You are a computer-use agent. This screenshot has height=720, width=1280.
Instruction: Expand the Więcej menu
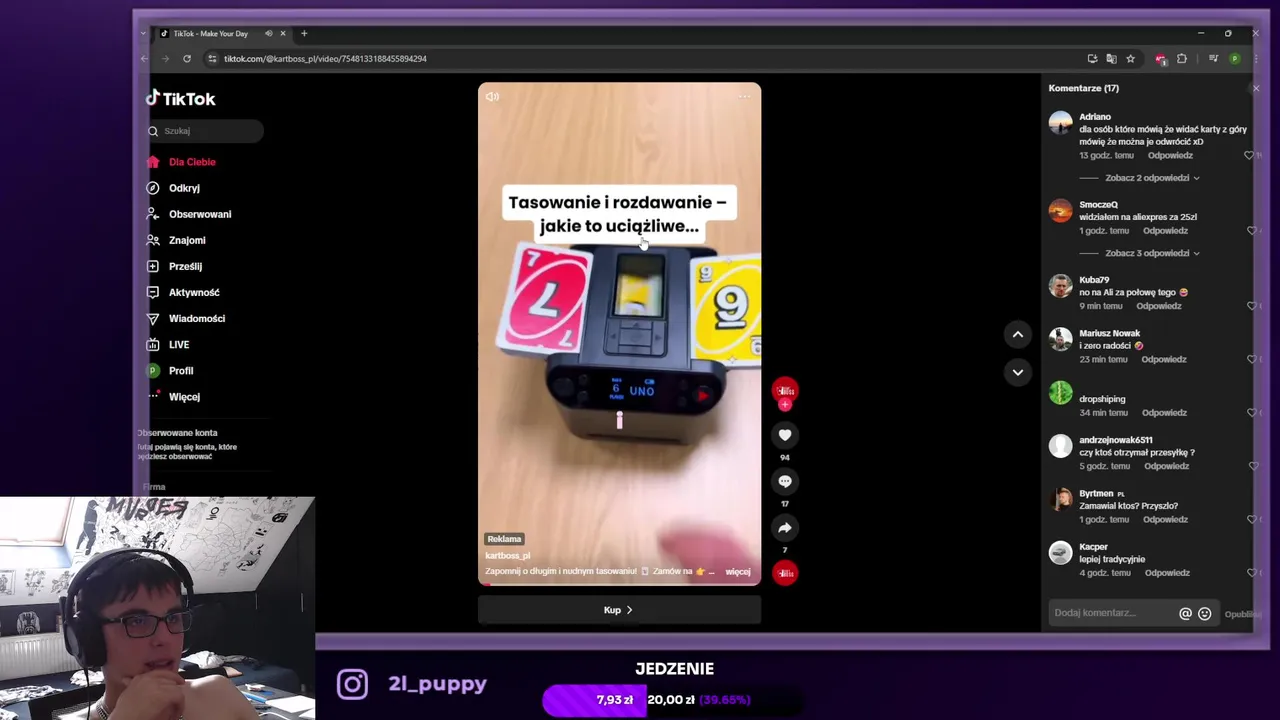[x=184, y=396]
